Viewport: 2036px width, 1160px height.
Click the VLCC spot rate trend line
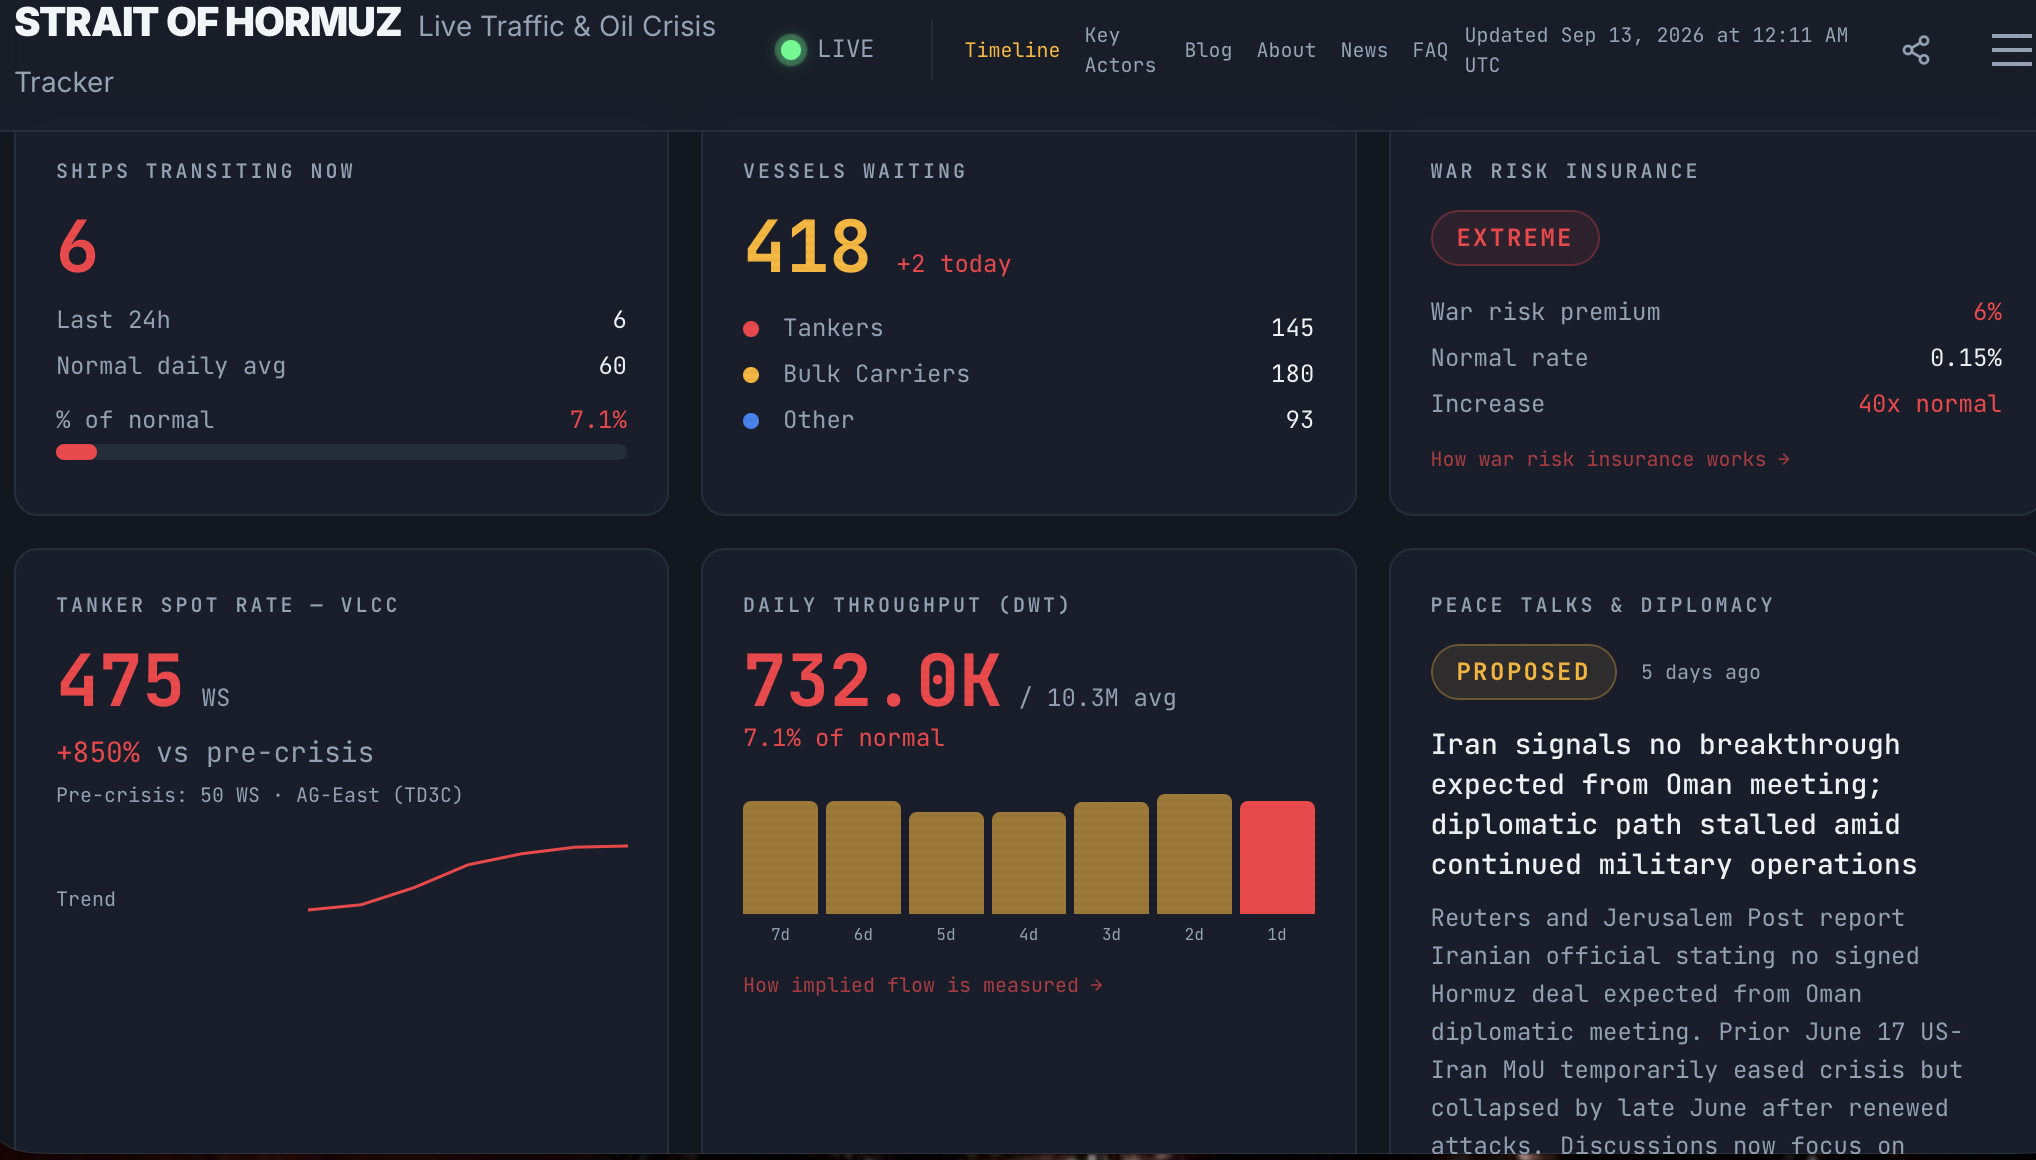(468, 877)
